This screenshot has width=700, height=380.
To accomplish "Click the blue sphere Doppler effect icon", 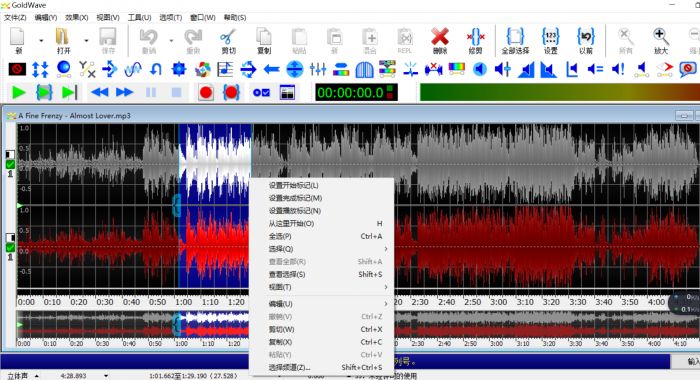I will click(x=63, y=69).
